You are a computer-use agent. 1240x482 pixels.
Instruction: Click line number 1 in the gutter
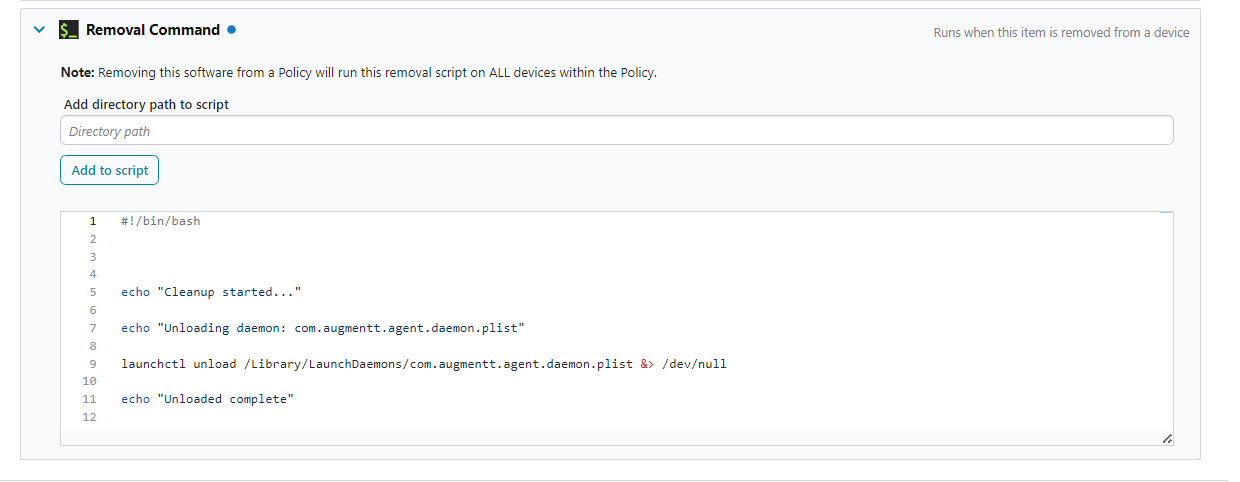coord(92,221)
